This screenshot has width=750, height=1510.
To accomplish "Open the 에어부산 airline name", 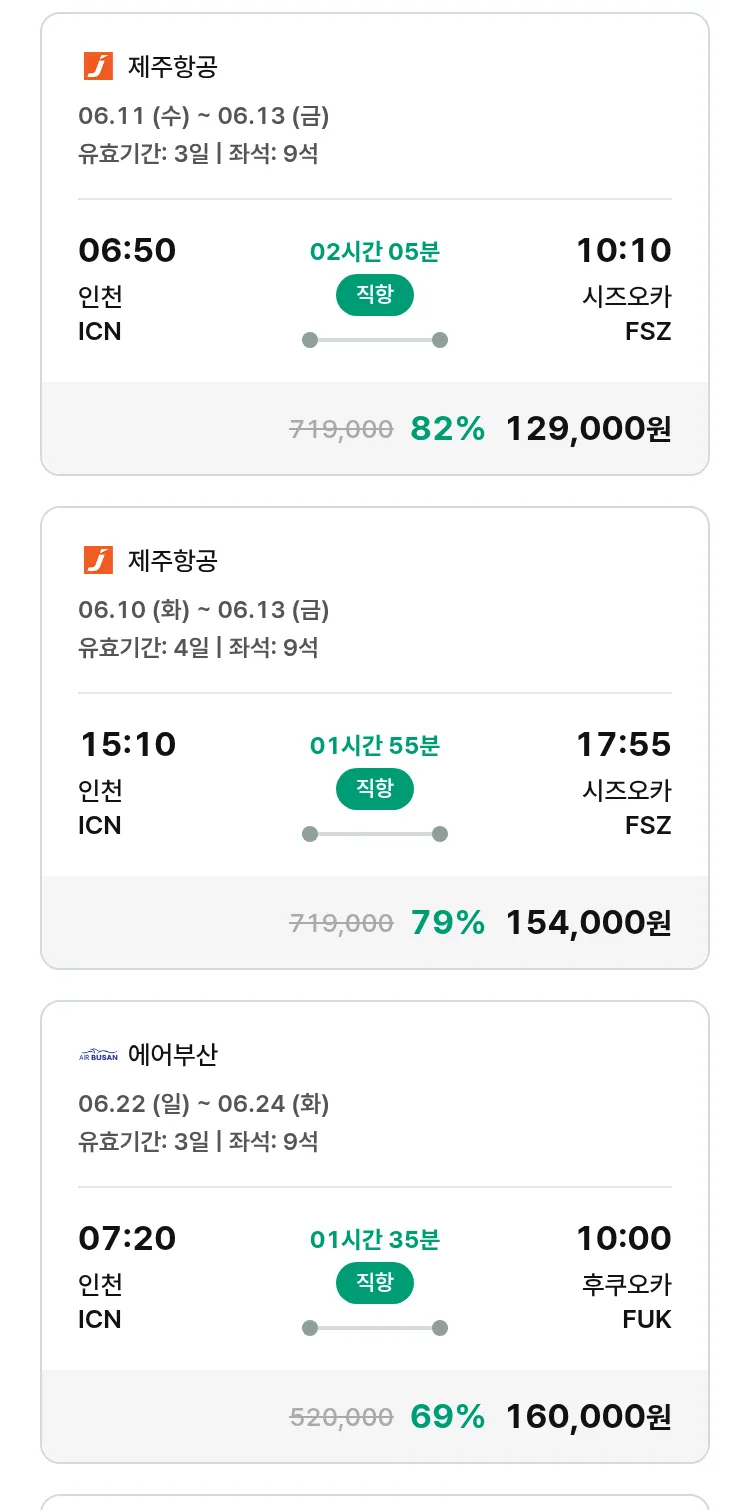I will [x=173, y=1055].
